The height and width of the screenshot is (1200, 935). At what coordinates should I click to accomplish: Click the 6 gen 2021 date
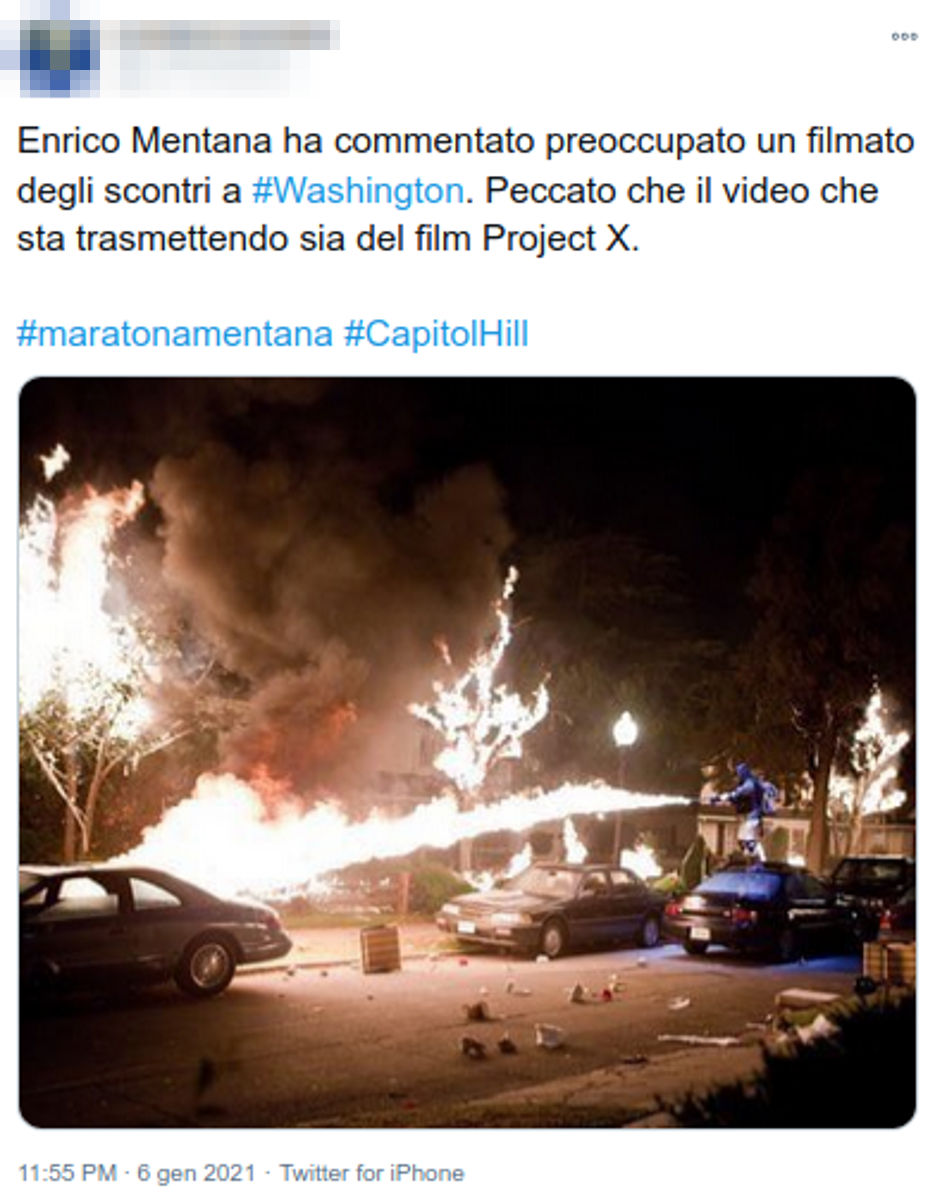coord(197,1172)
